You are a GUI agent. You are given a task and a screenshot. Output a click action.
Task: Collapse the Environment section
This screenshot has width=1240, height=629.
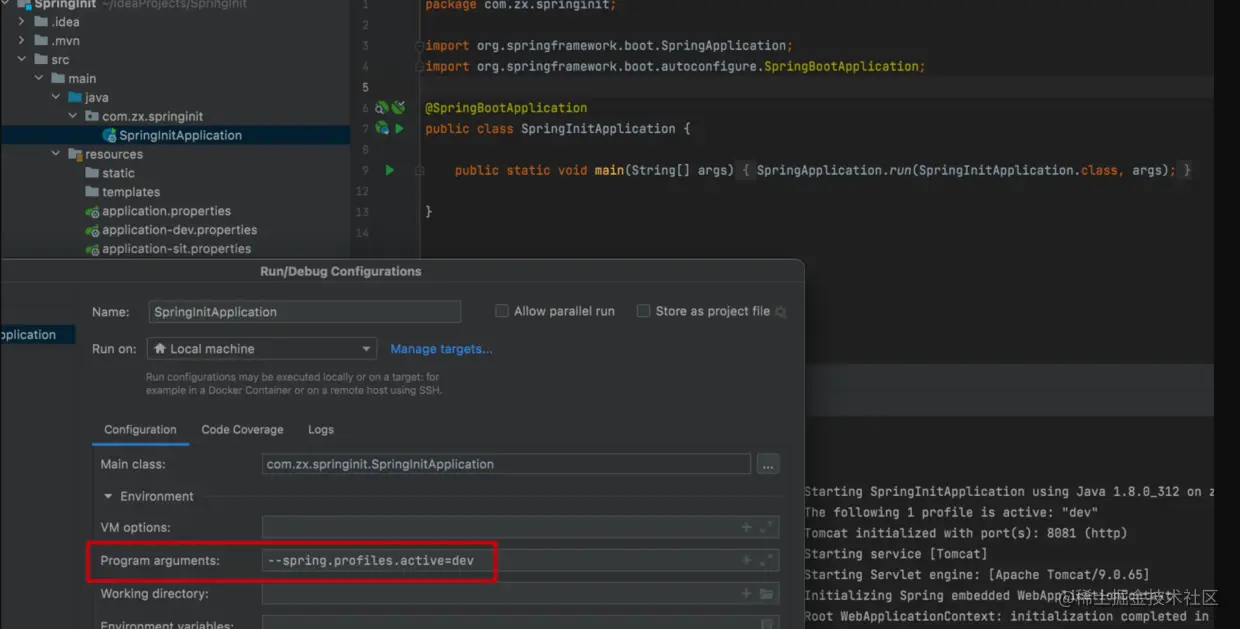click(108, 496)
